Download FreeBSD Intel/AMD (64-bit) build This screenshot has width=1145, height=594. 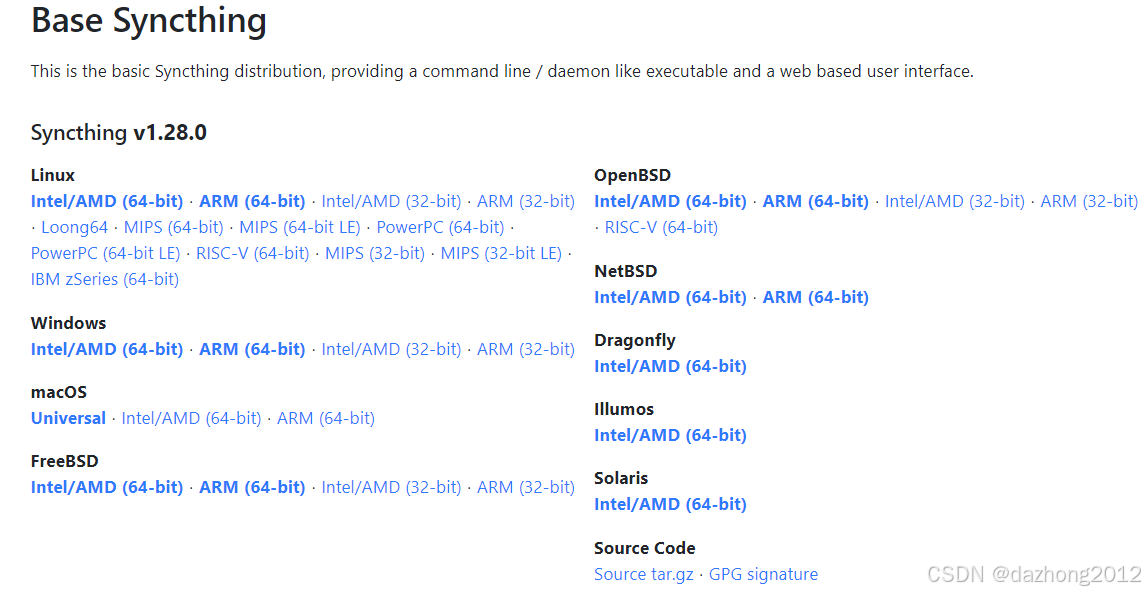107,487
